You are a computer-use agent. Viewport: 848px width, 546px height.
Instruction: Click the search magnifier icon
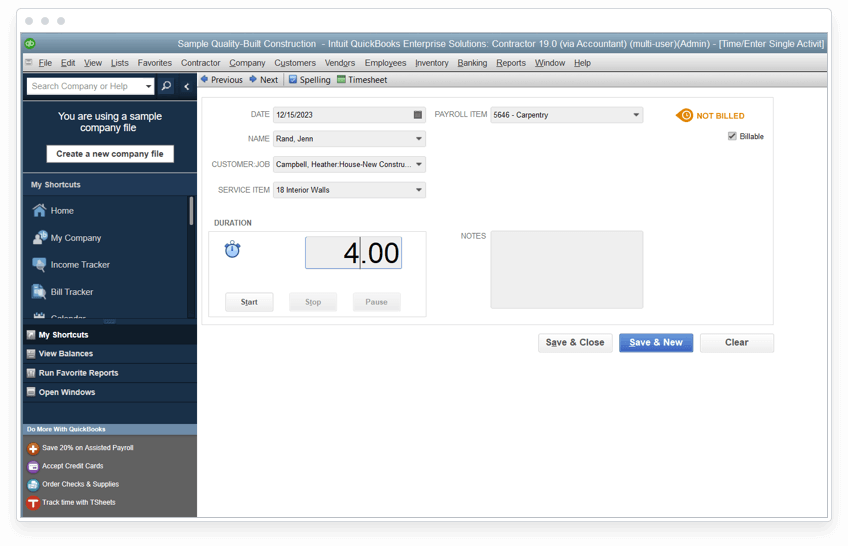(x=167, y=86)
